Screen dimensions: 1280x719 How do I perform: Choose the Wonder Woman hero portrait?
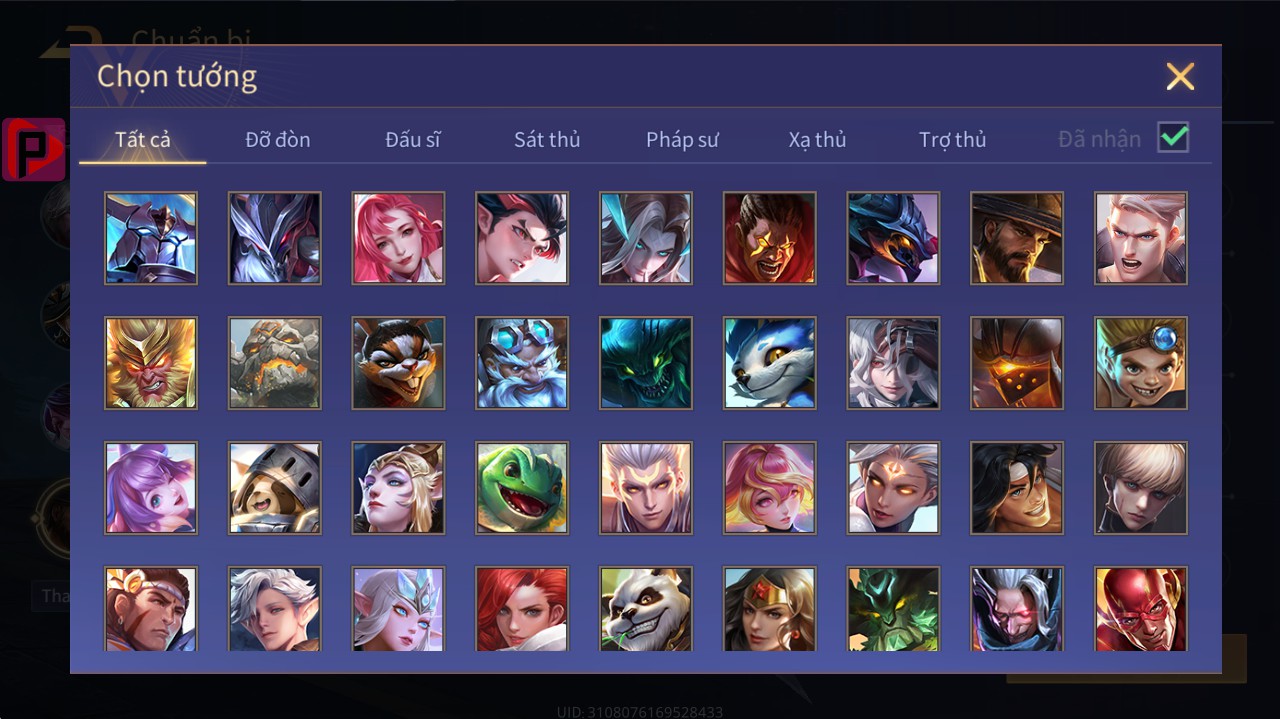click(770, 608)
